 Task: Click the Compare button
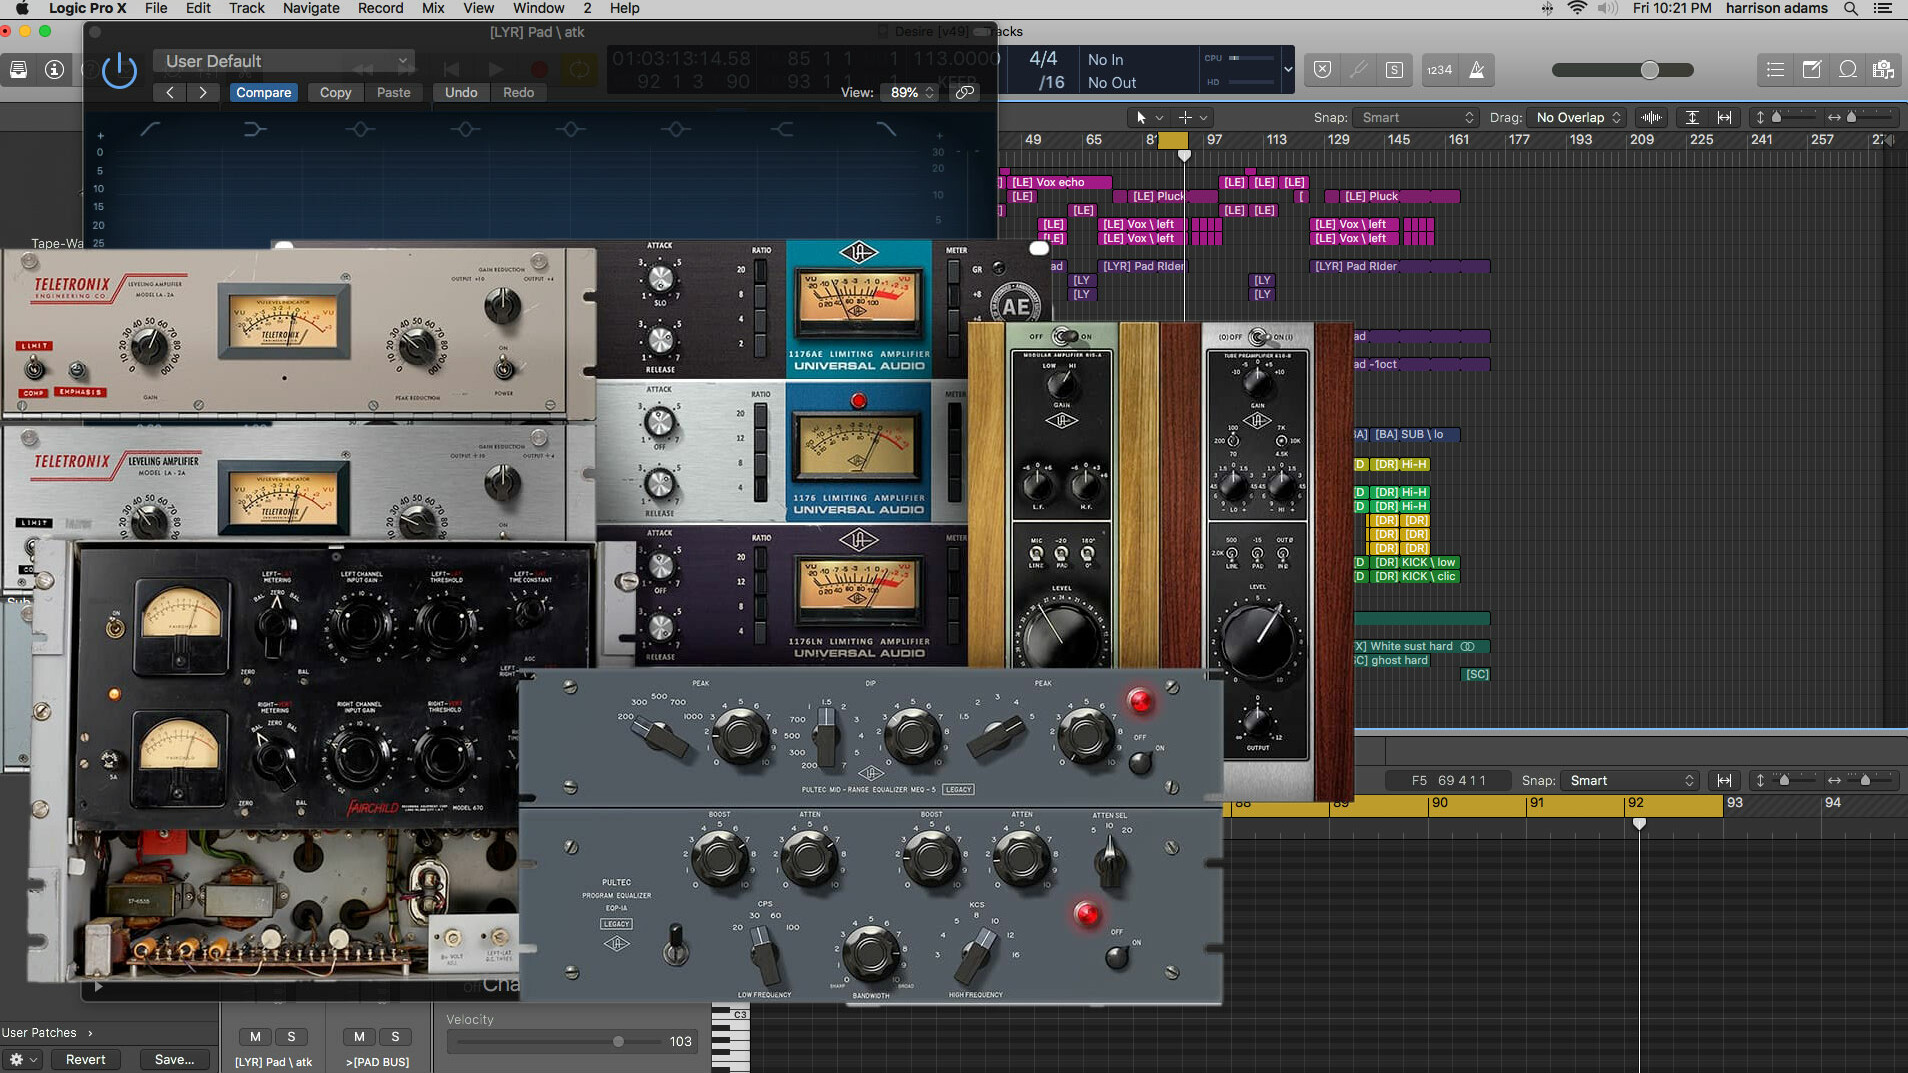tap(263, 92)
